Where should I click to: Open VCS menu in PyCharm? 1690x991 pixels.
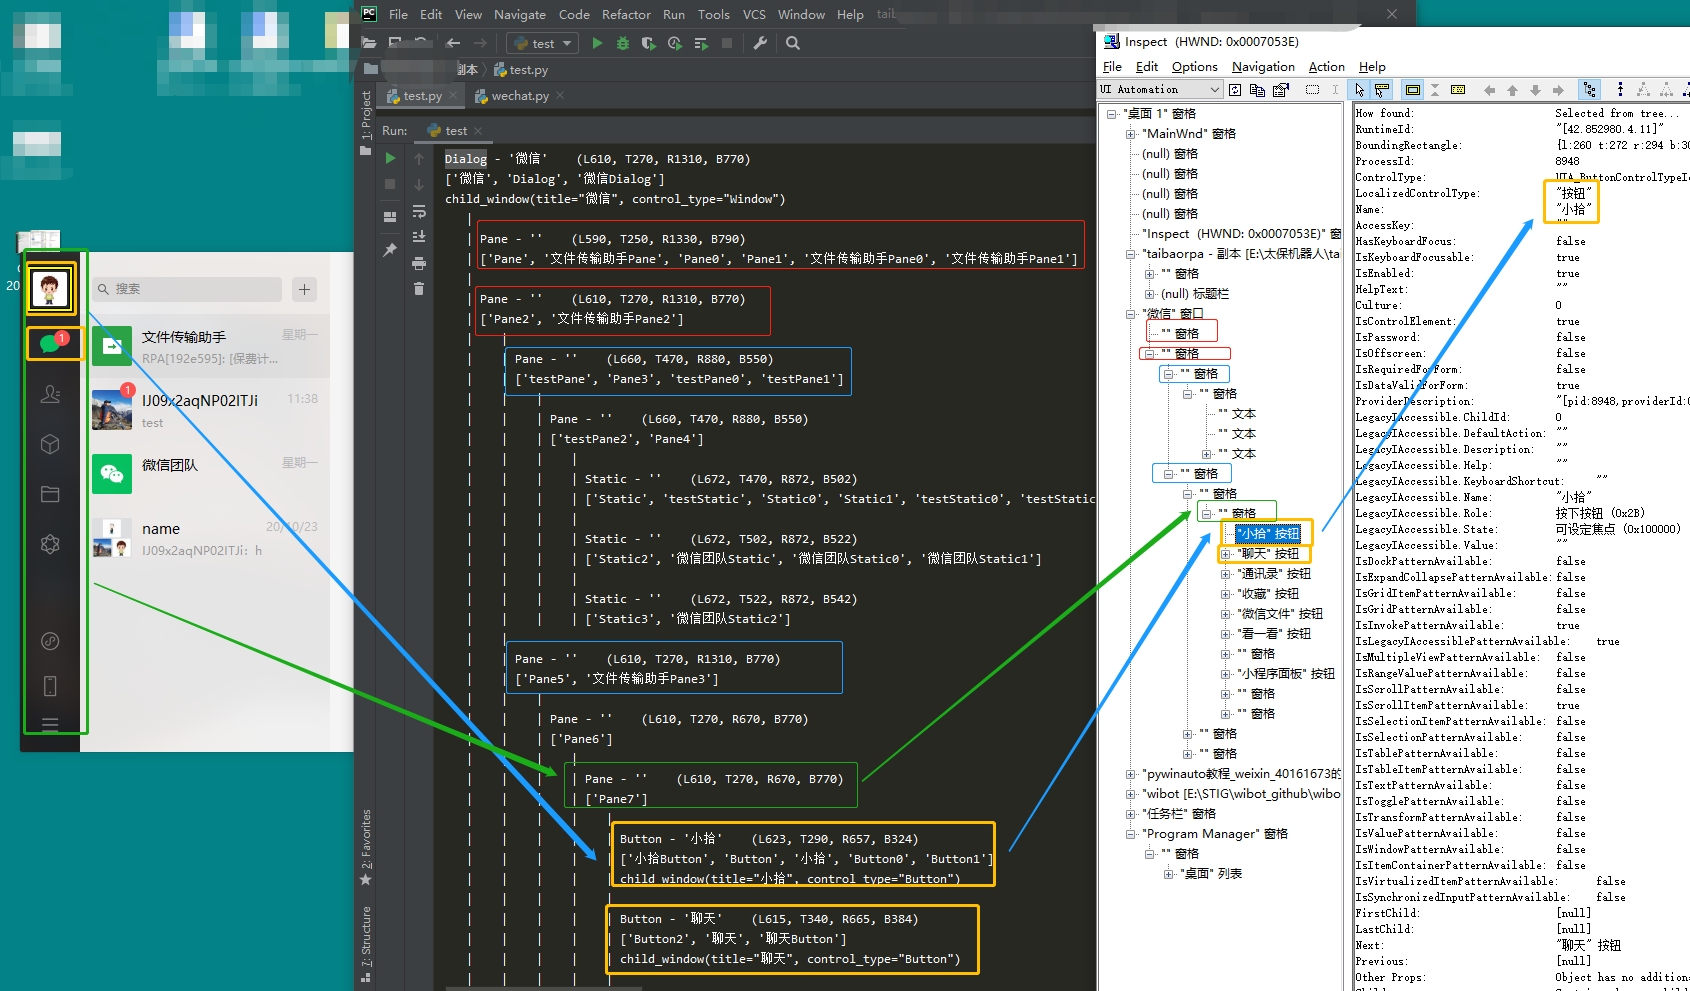coord(754,14)
